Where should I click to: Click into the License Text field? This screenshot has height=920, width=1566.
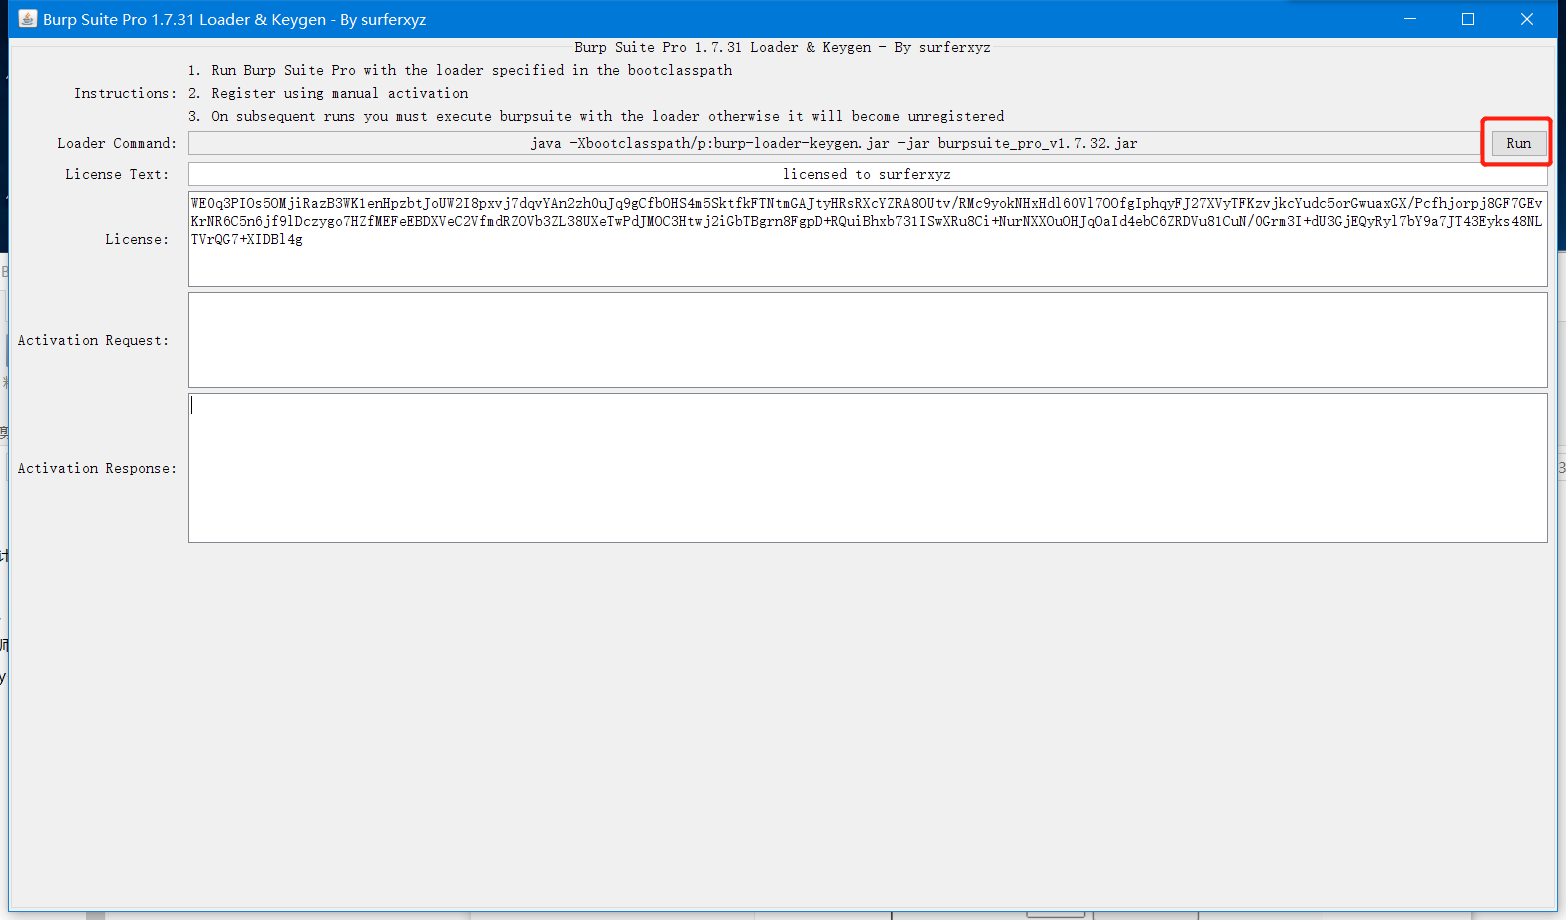point(867,174)
